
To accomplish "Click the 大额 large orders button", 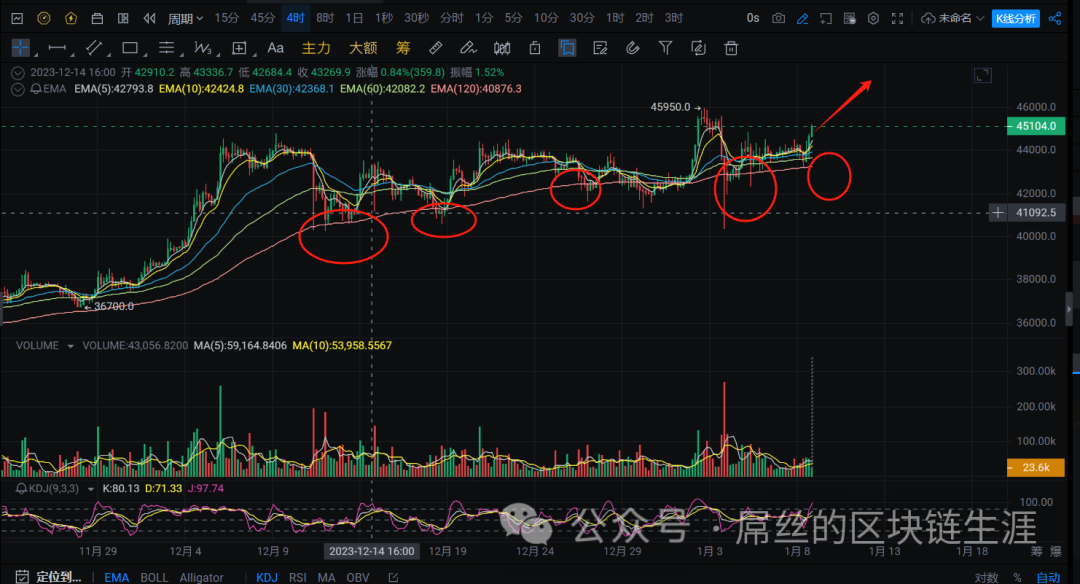I will tap(363, 48).
